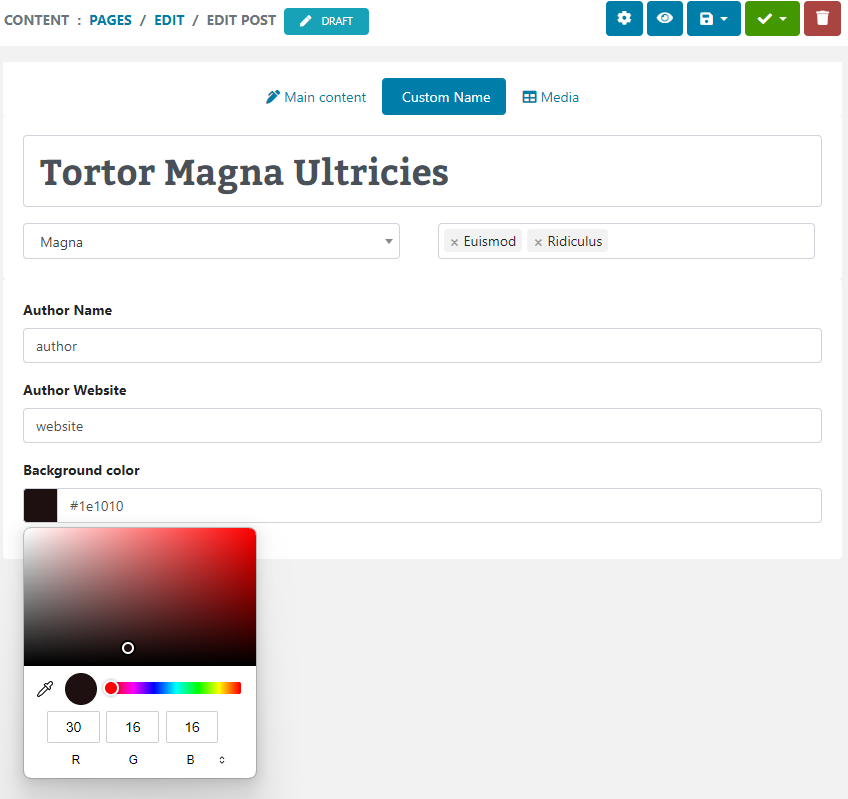Switch to the Media tab
The width and height of the screenshot is (848, 799).
coord(550,96)
